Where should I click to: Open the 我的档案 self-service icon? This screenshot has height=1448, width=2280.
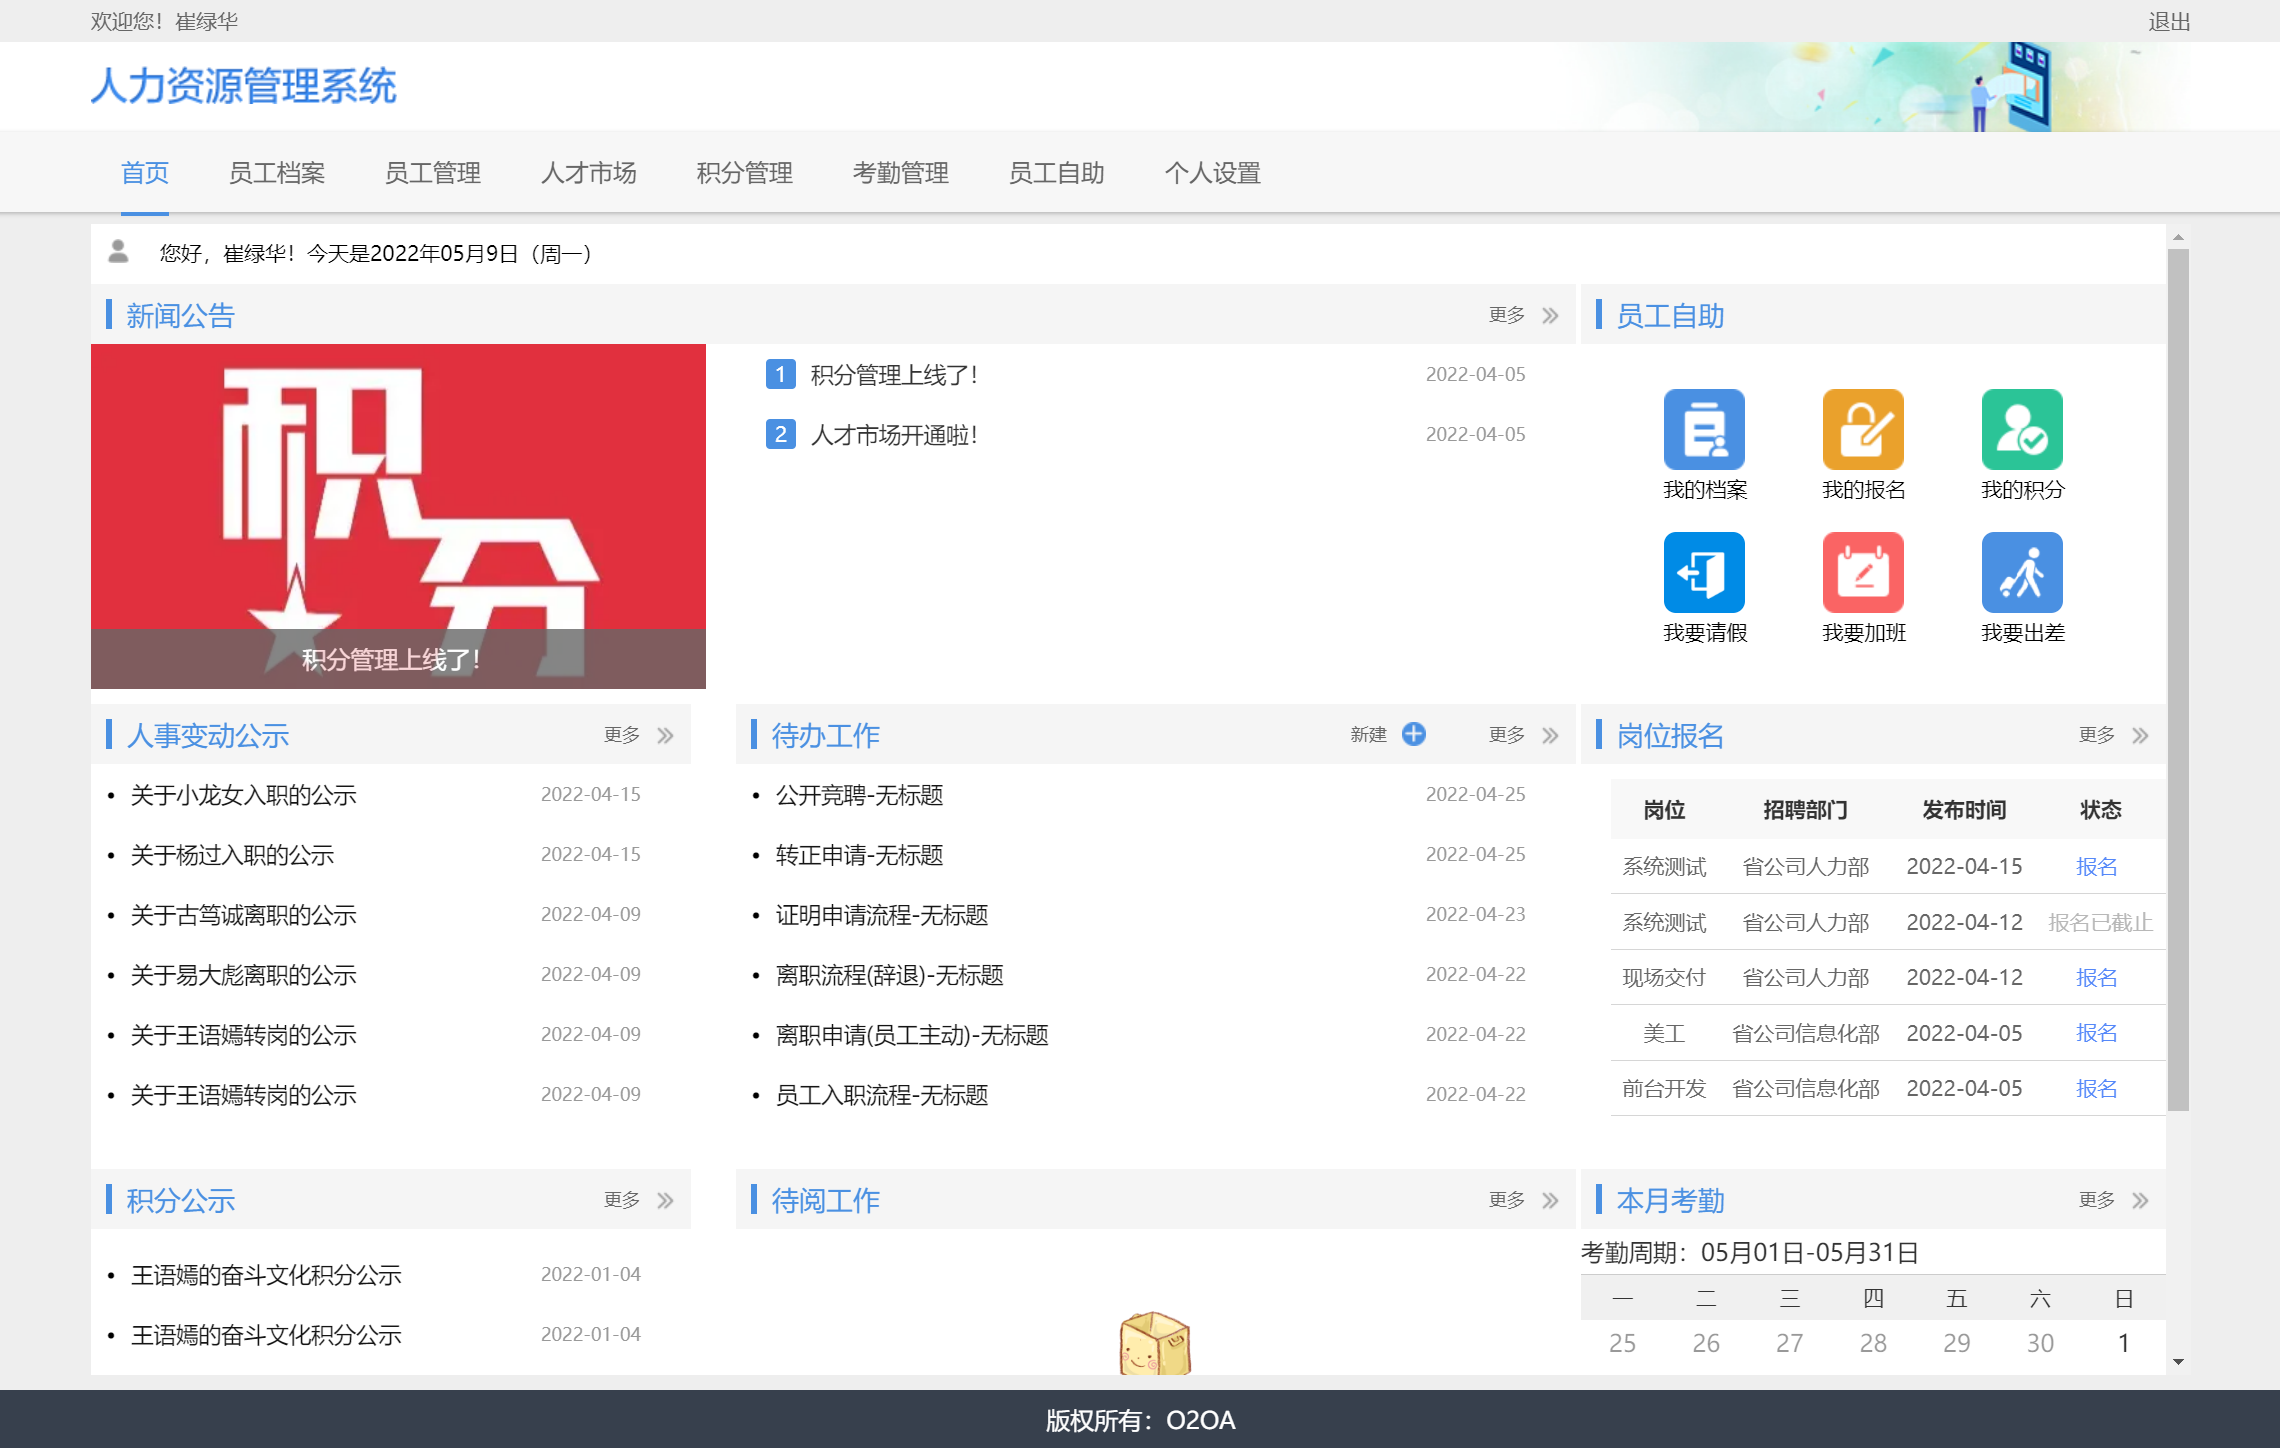click(x=1704, y=430)
